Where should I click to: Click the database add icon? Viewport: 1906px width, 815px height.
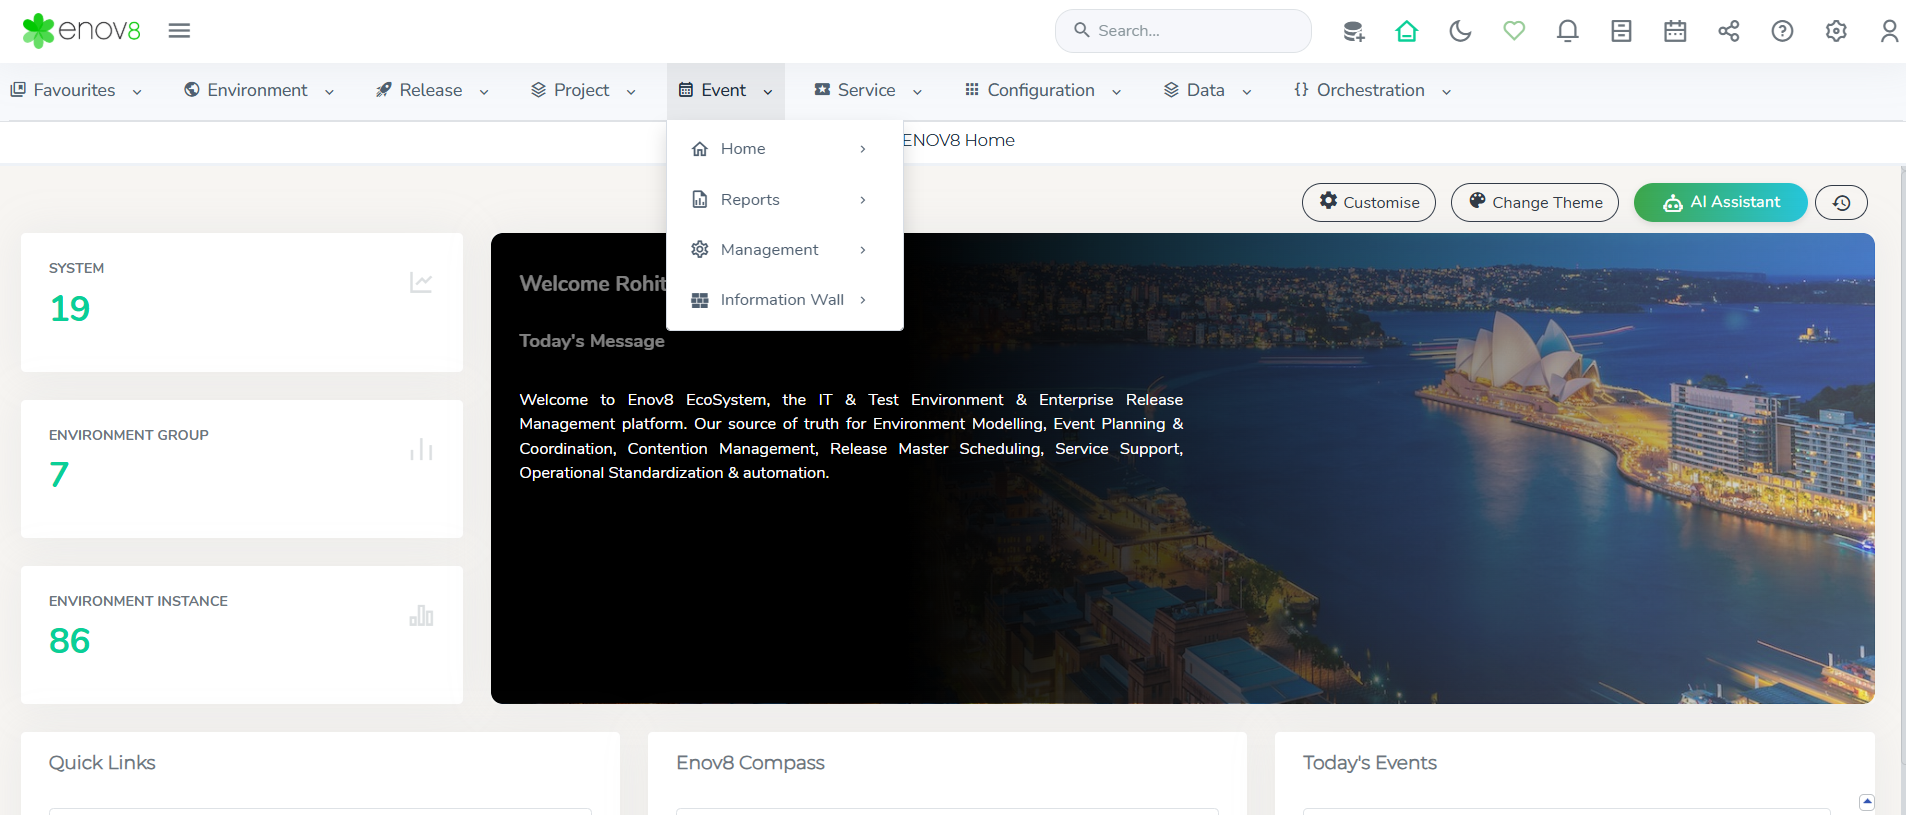(1353, 31)
